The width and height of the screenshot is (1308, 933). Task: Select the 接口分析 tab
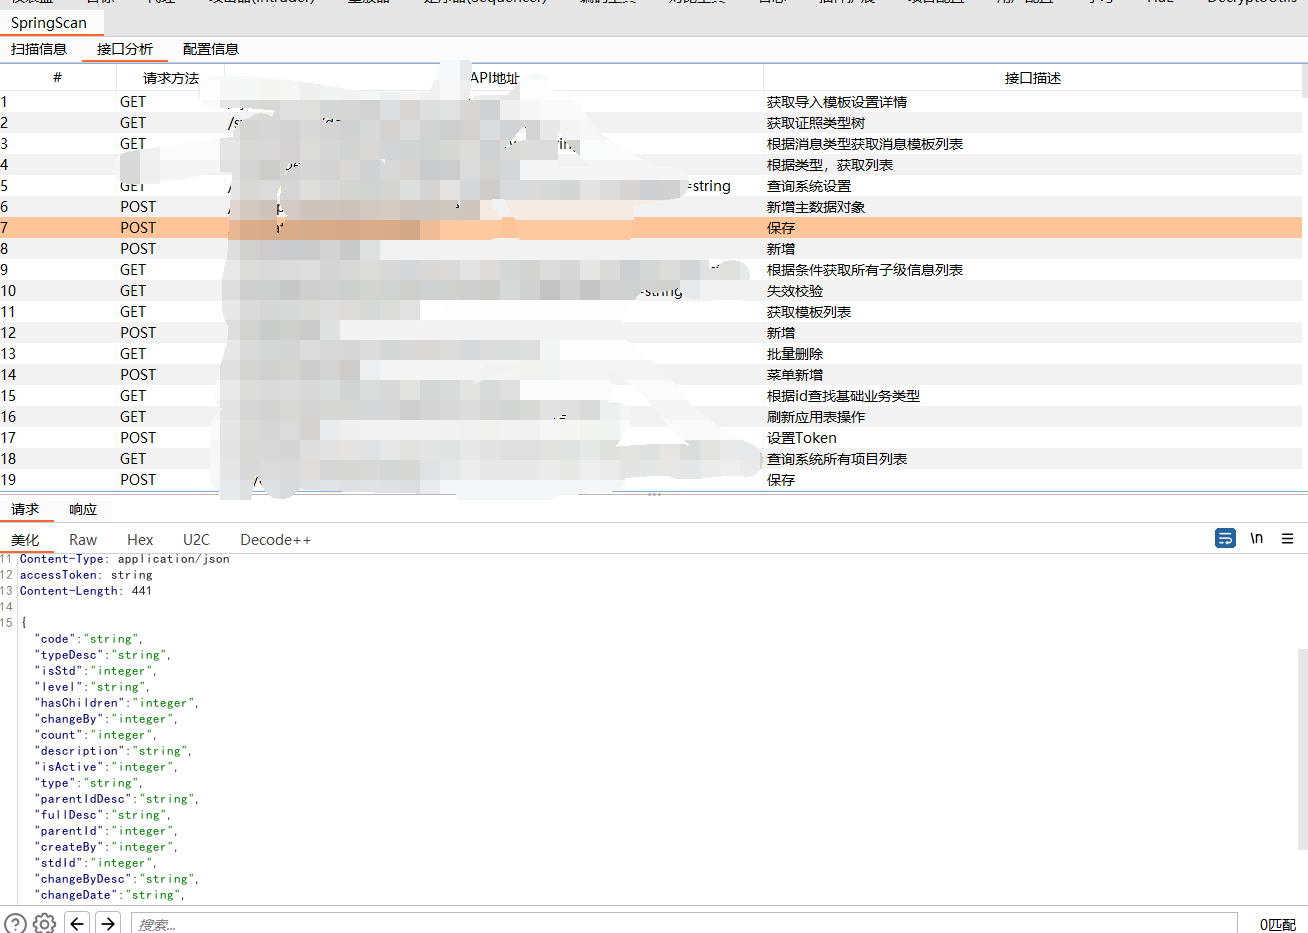pyautogui.click(x=125, y=49)
